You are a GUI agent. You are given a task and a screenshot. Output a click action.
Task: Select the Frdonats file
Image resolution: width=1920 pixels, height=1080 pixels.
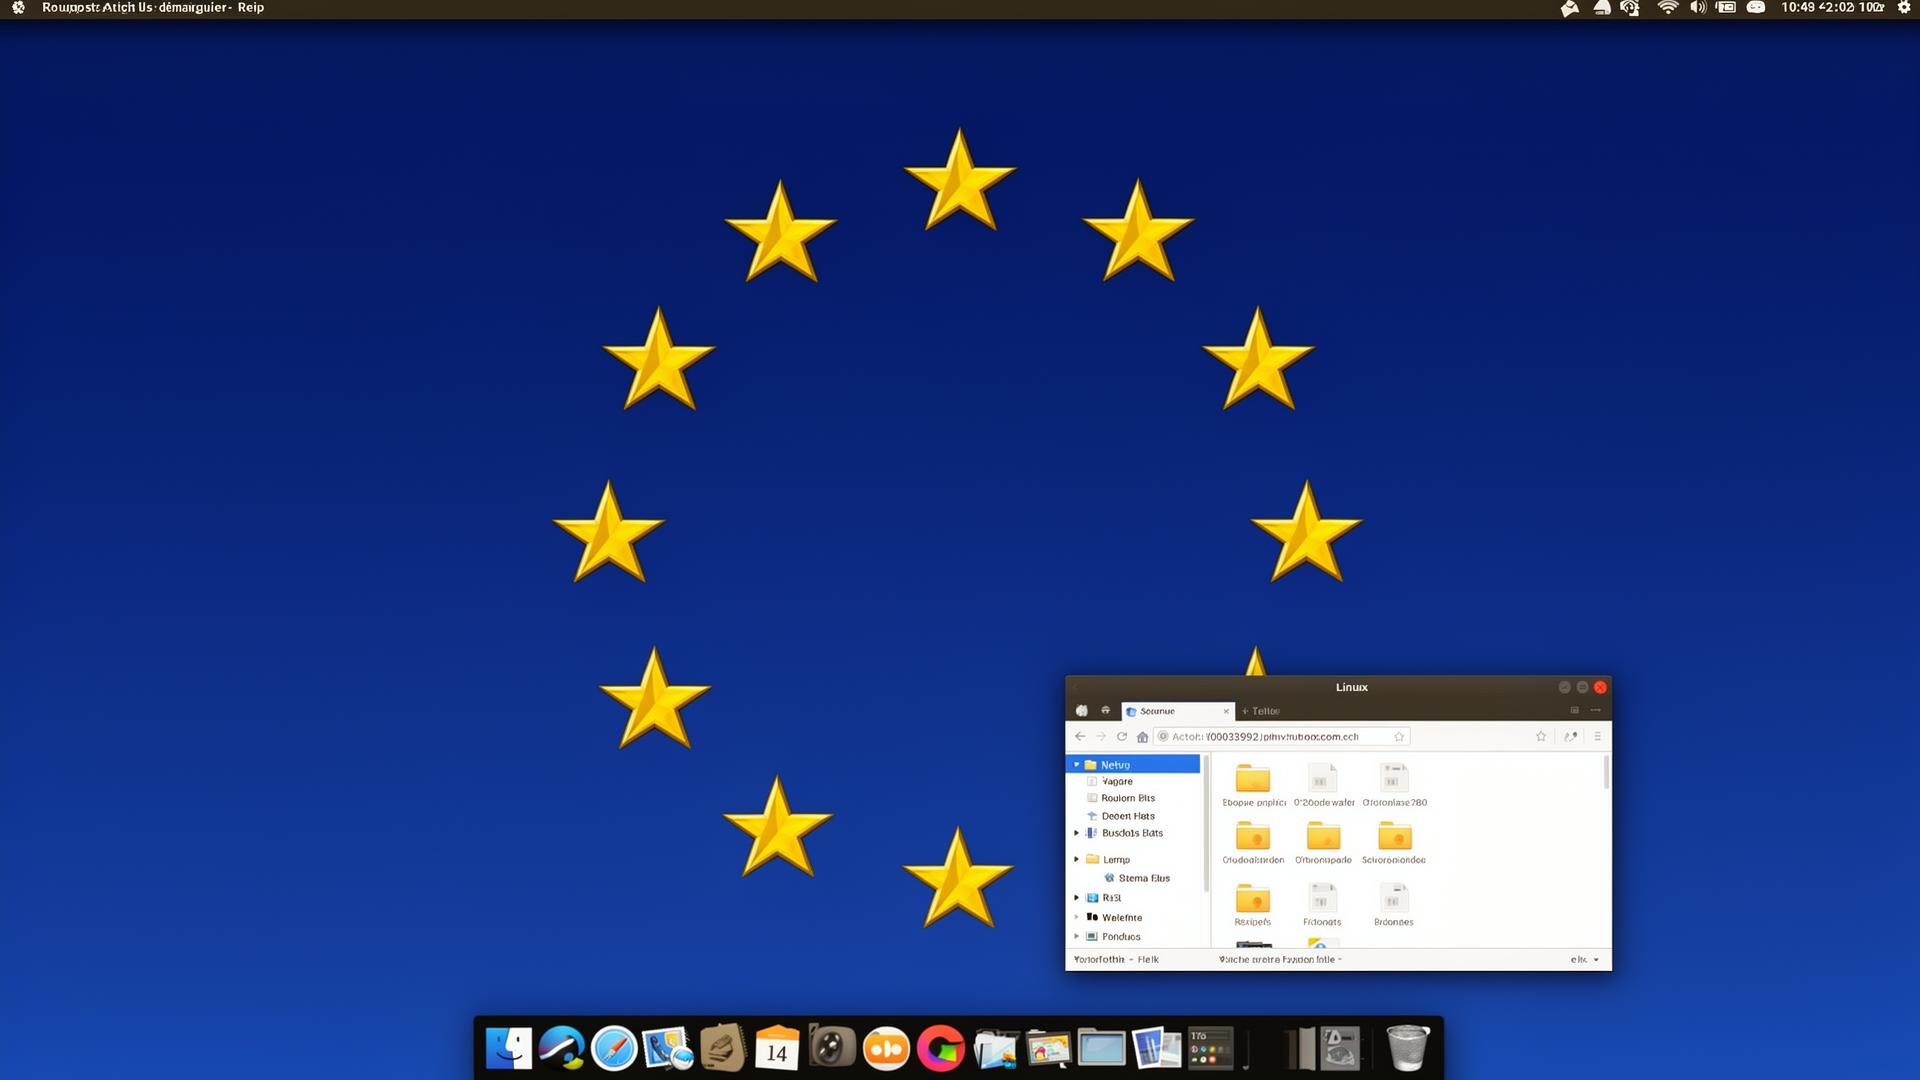[x=1322, y=904]
